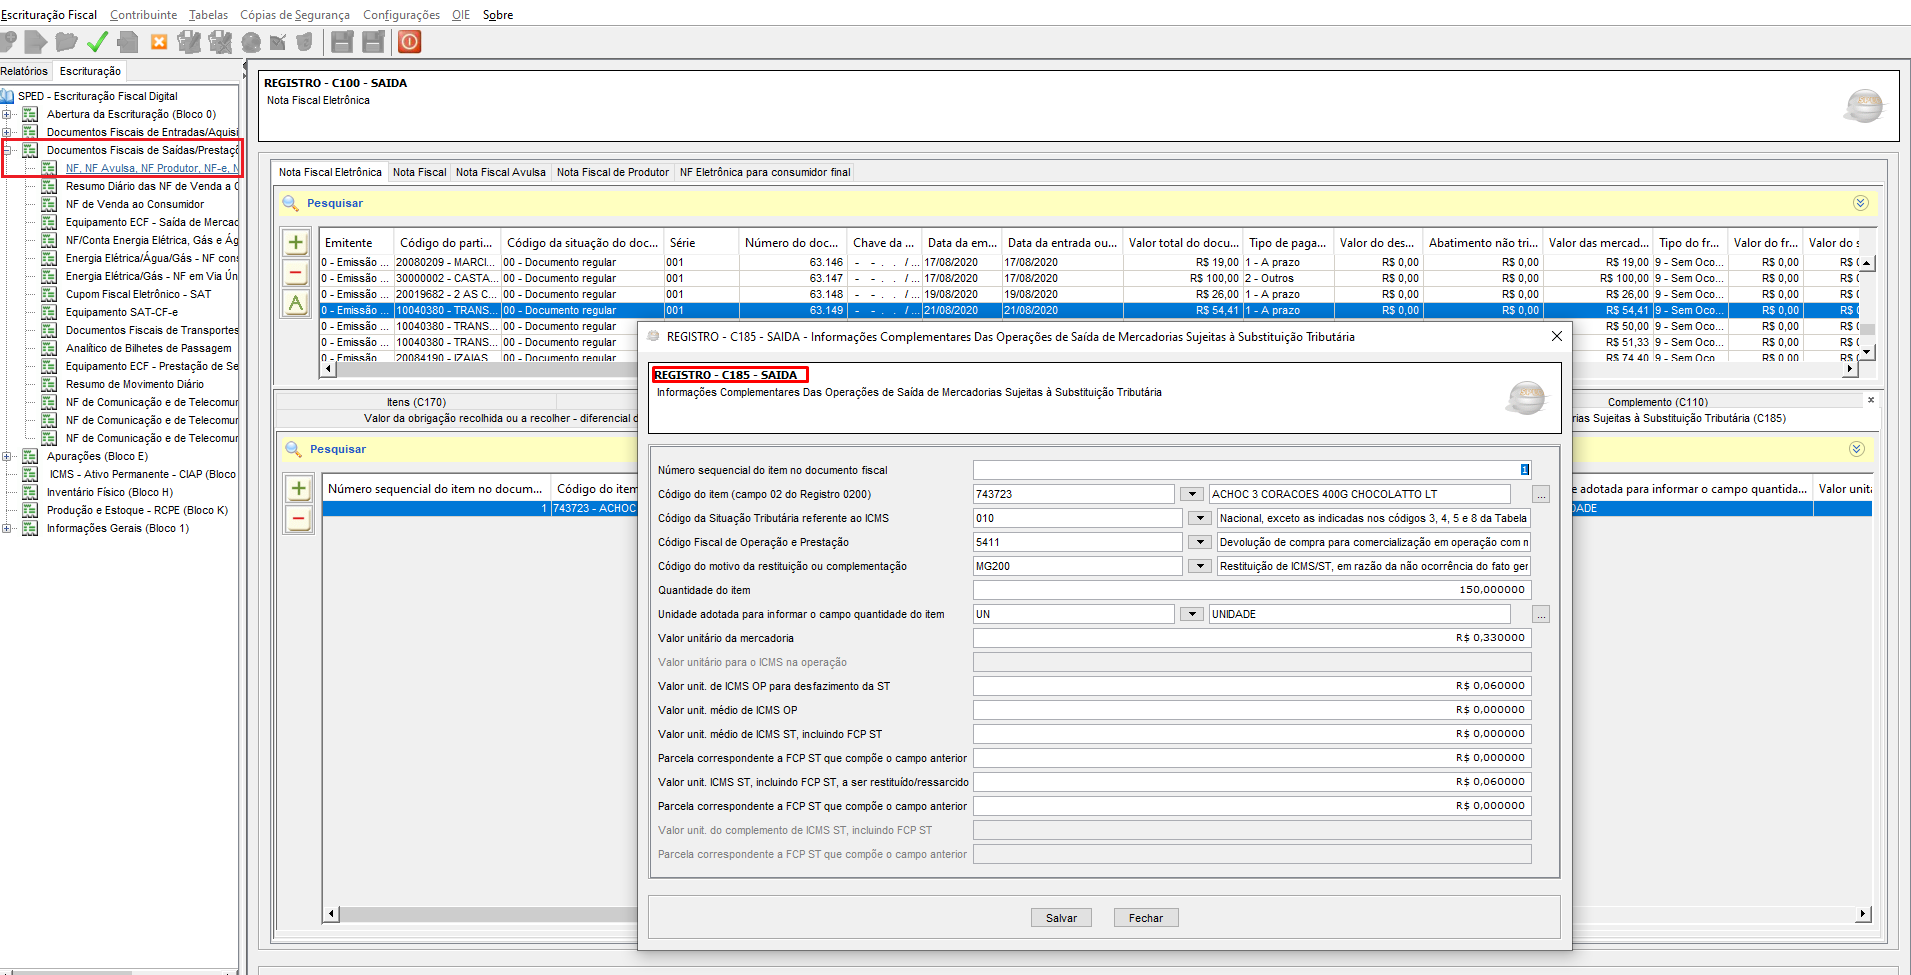Click the green plus add icon beside the notes table
The width and height of the screenshot is (1911, 975).
pyautogui.click(x=296, y=243)
